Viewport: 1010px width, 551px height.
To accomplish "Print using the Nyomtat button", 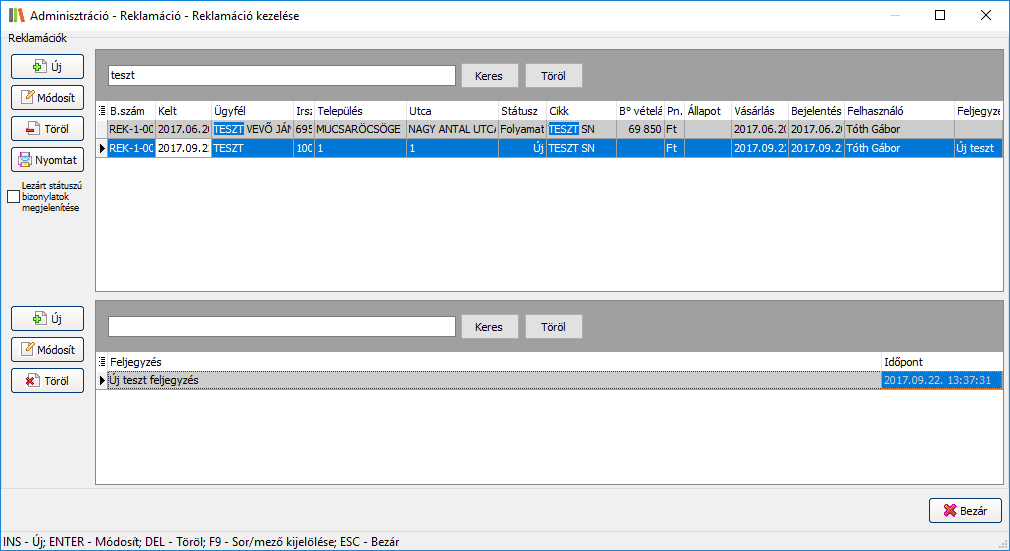I will click(47, 160).
